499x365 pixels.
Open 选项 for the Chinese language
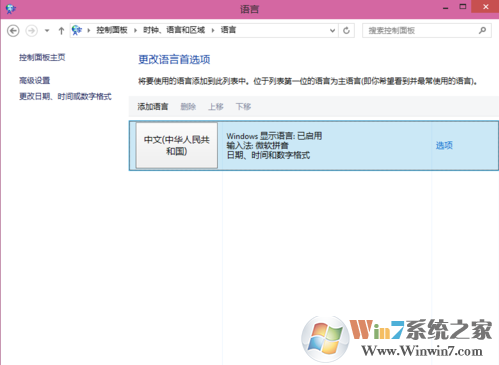tap(444, 145)
